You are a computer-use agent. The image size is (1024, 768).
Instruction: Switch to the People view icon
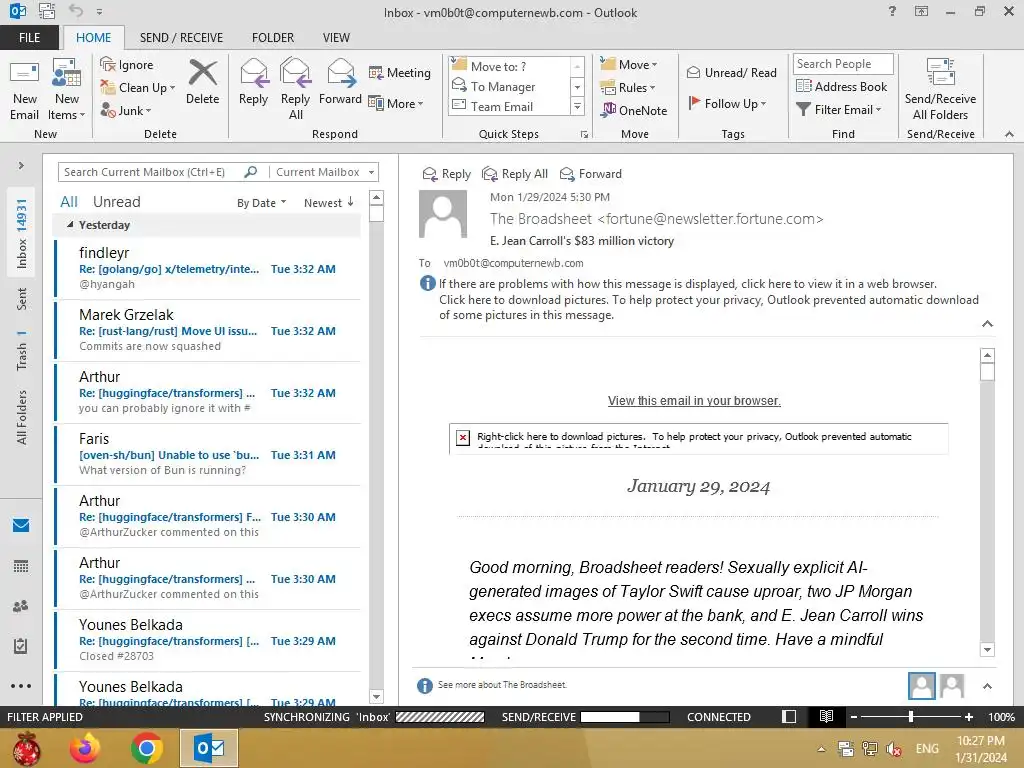point(21,606)
